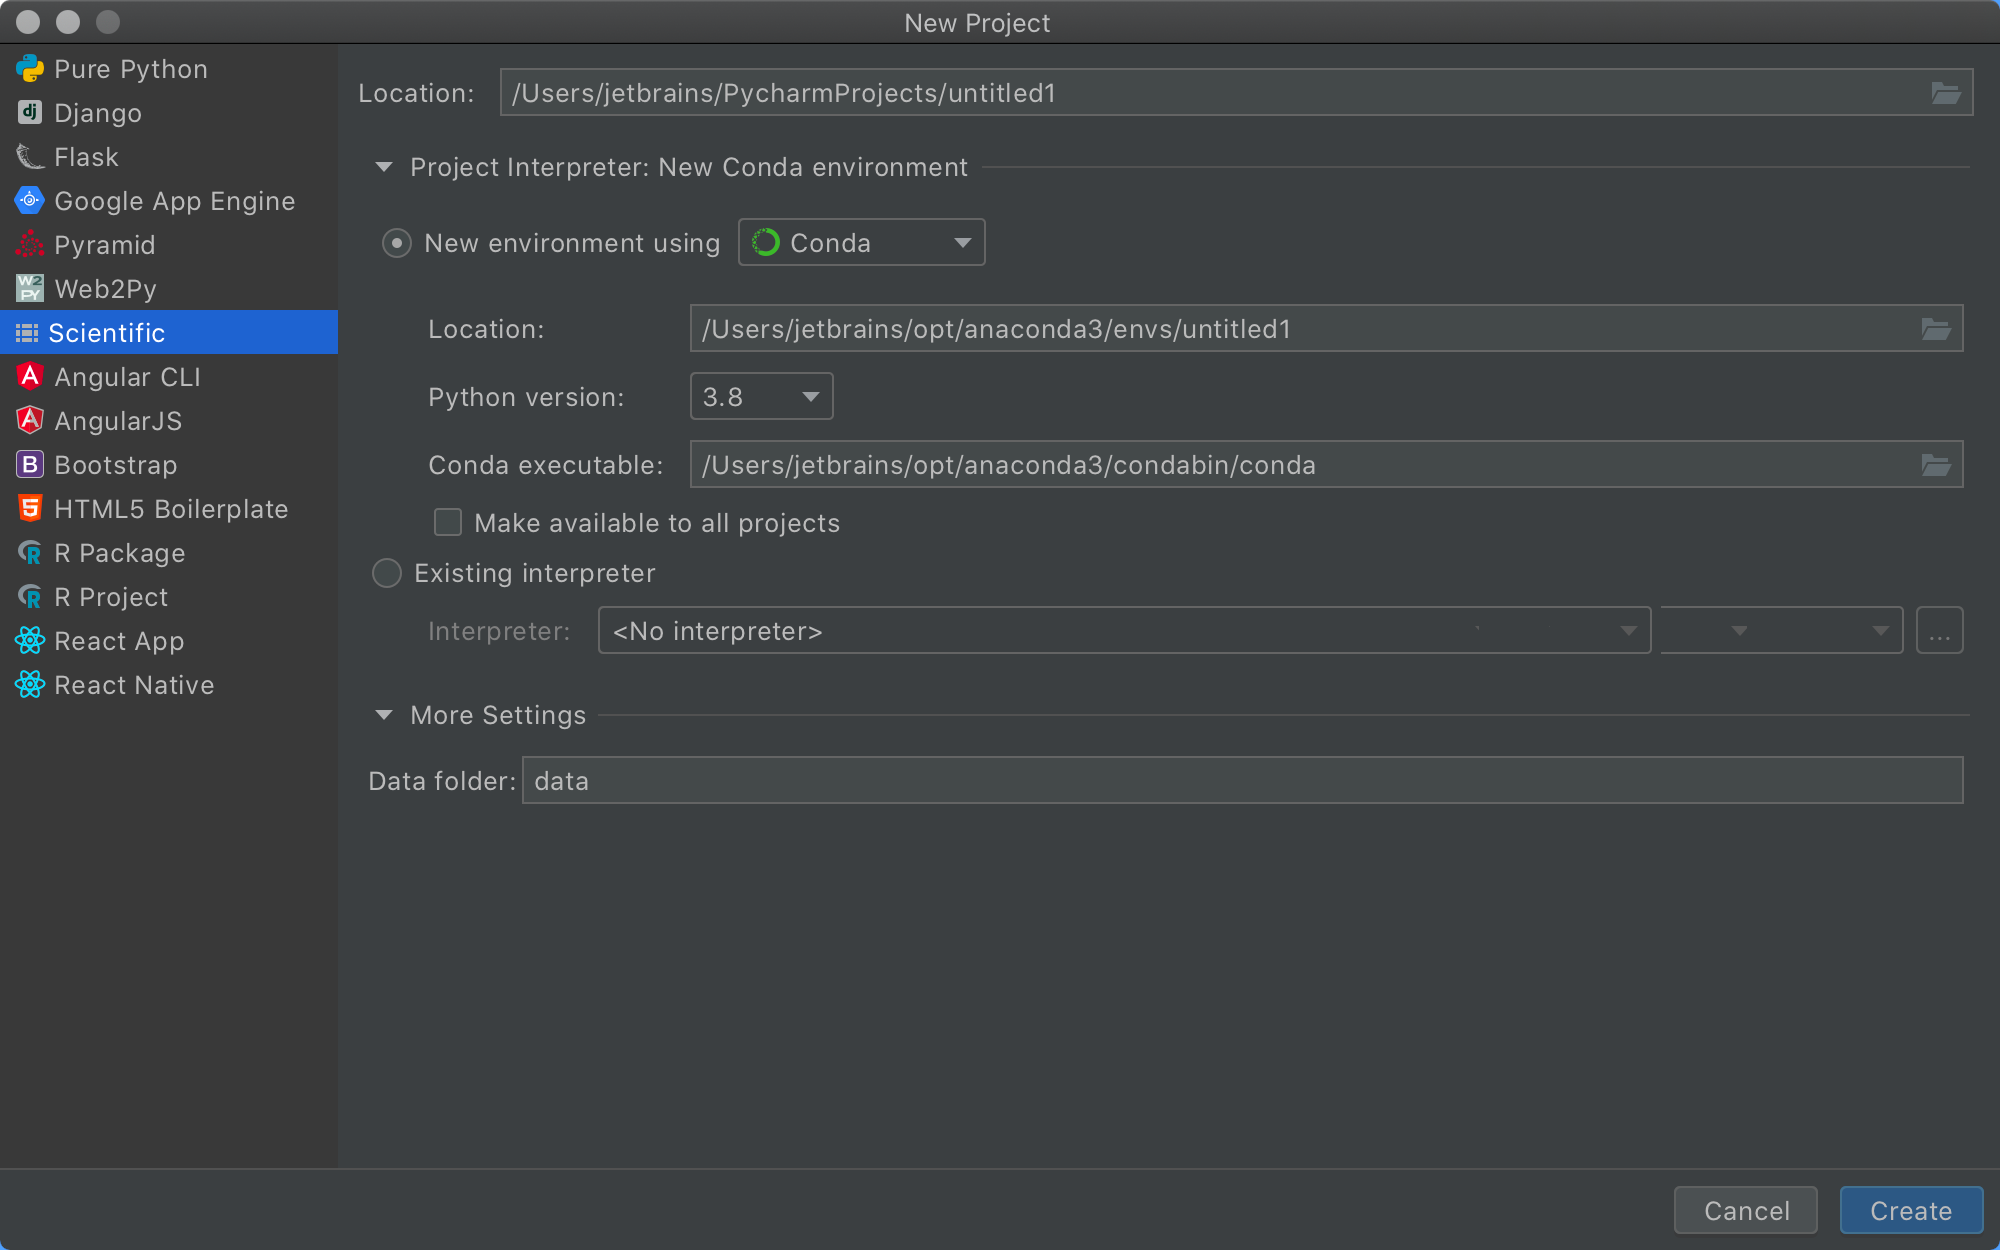Click the Bootstrap label

point(116,465)
